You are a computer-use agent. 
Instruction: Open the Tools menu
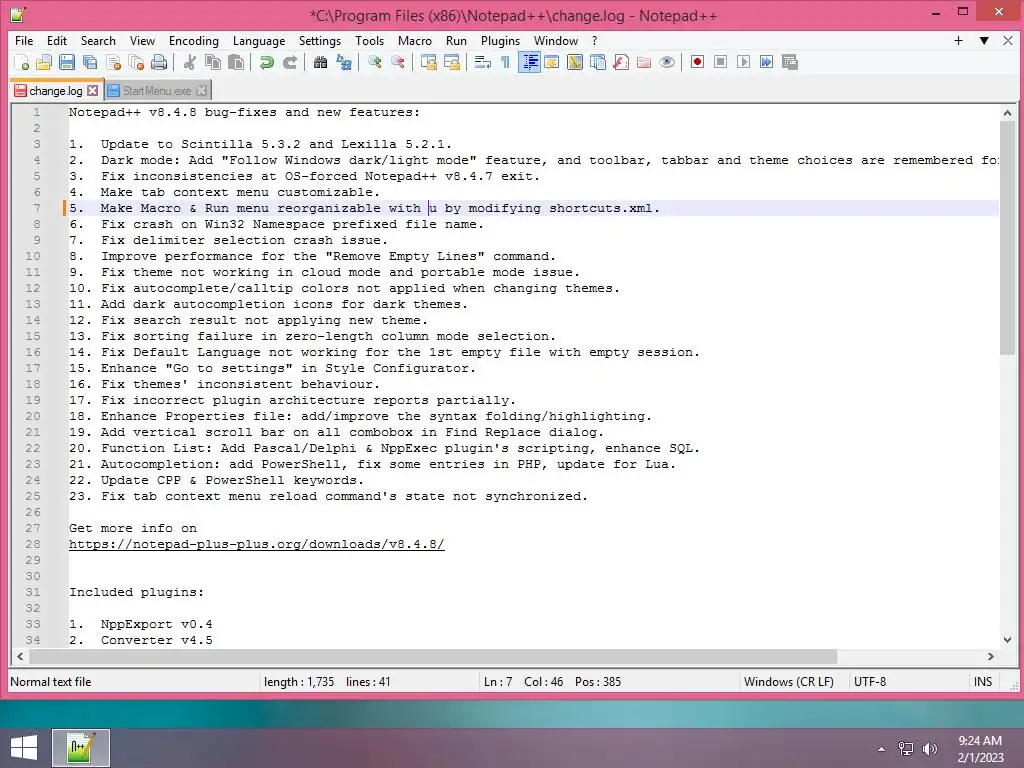tap(370, 40)
